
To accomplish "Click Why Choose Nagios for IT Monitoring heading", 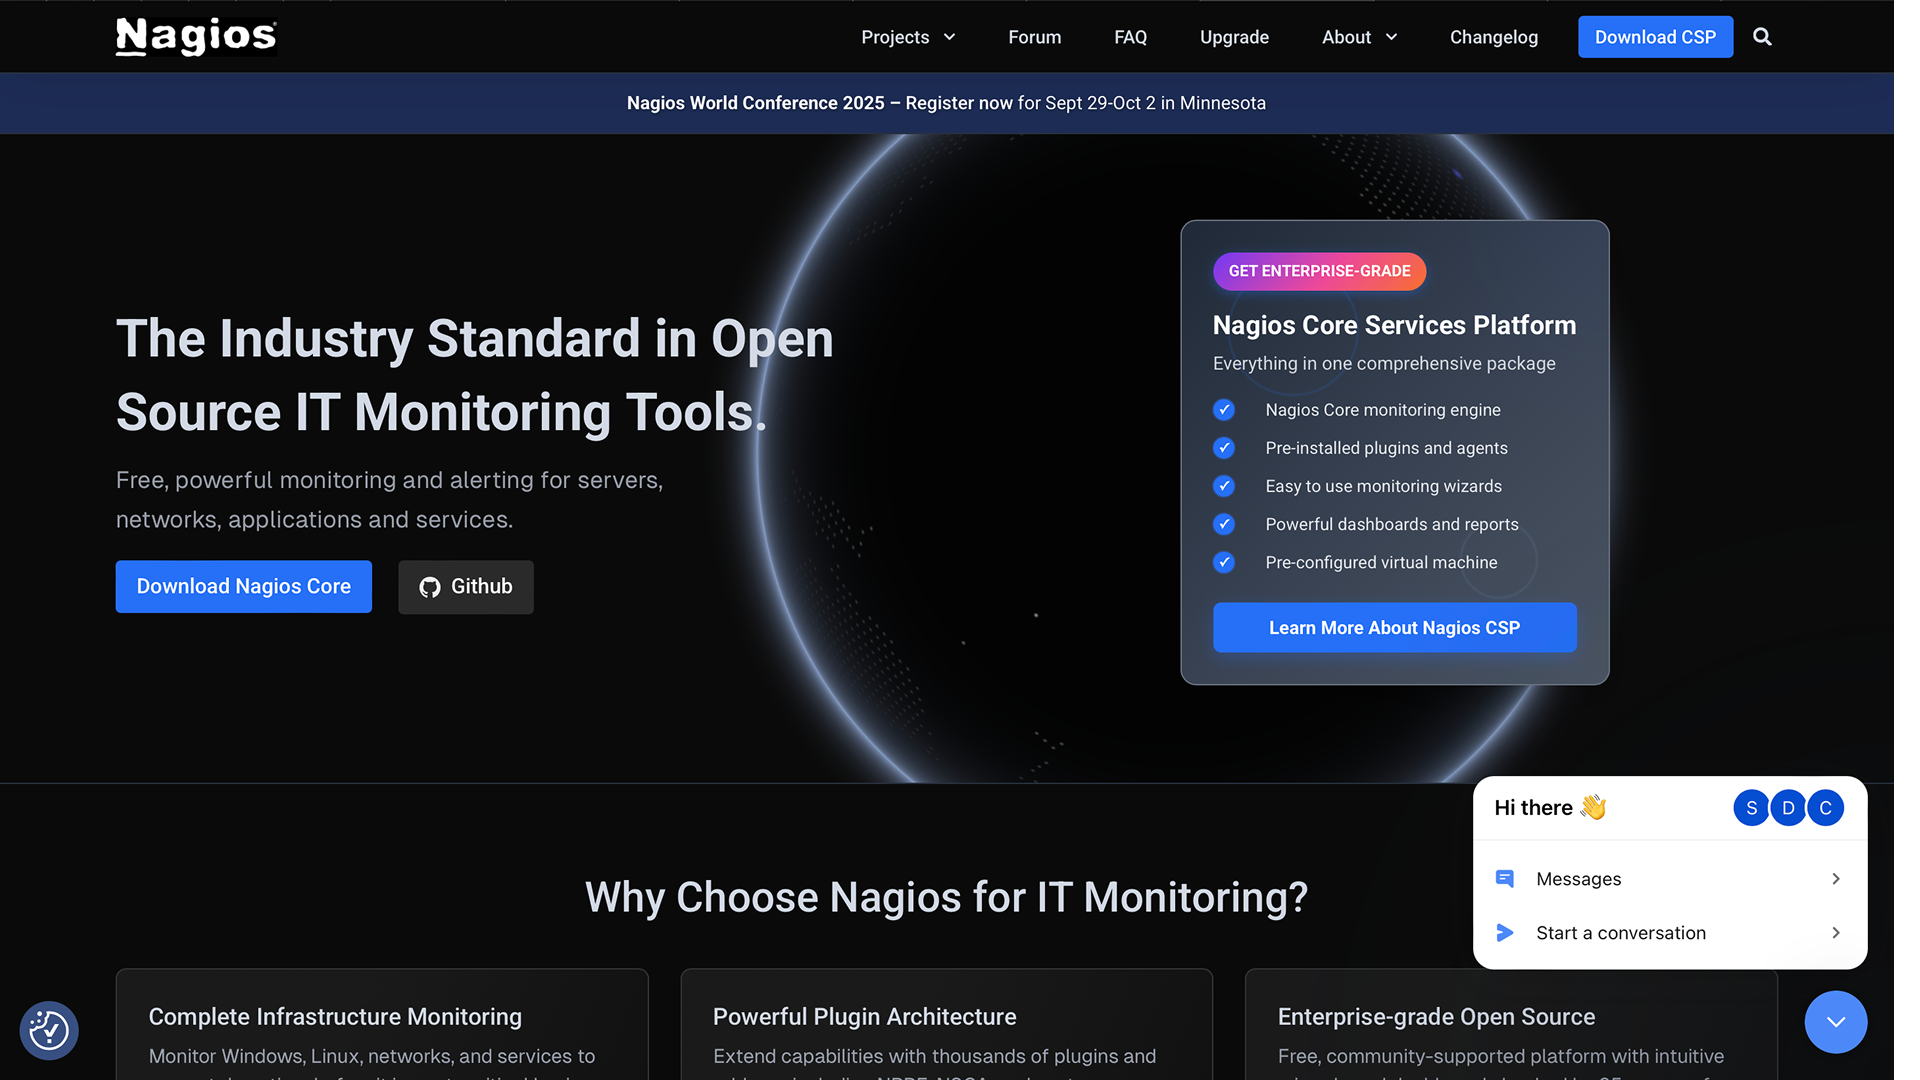I will click(x=946, y=897).
